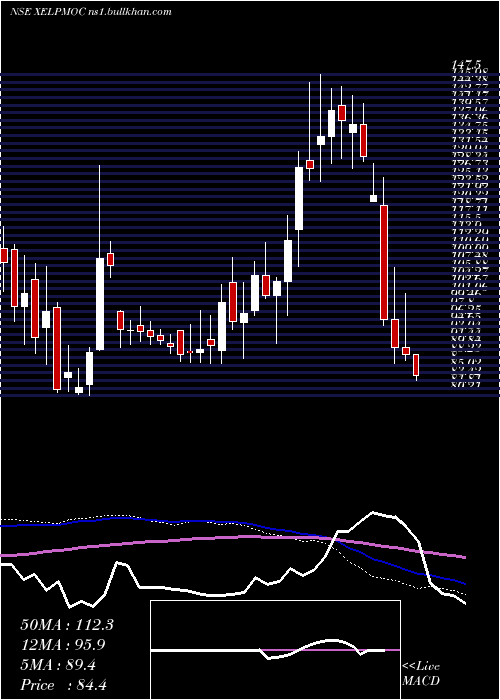Click the 12MA : 95.9 label

64,645
